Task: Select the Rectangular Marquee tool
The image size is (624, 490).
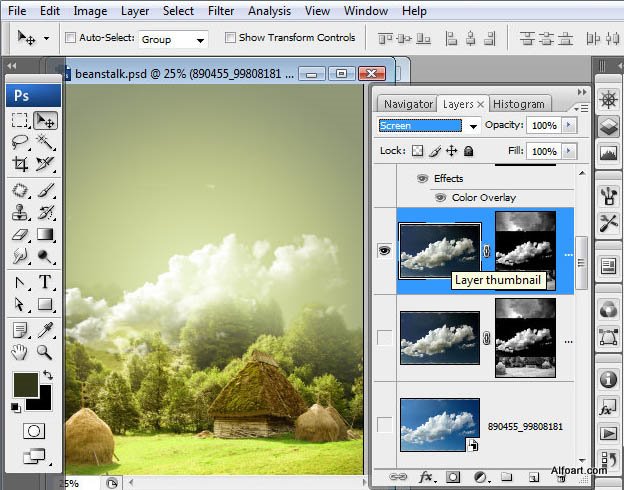Action: 20,120
